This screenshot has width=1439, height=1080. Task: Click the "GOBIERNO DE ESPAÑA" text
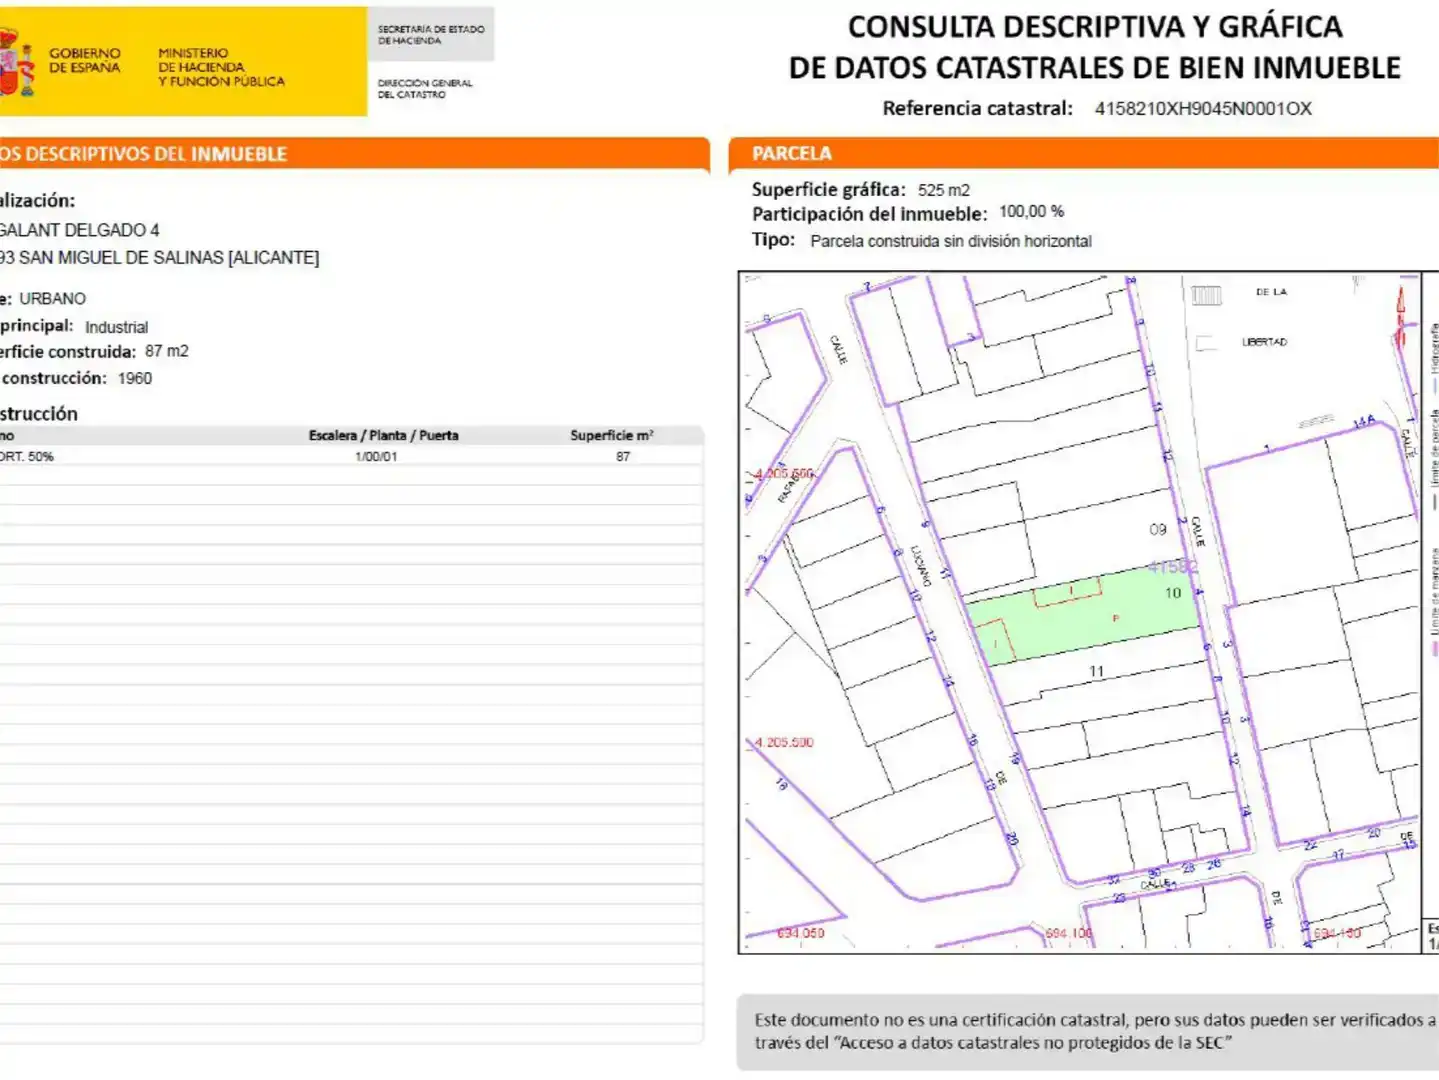tap(85, 60)
